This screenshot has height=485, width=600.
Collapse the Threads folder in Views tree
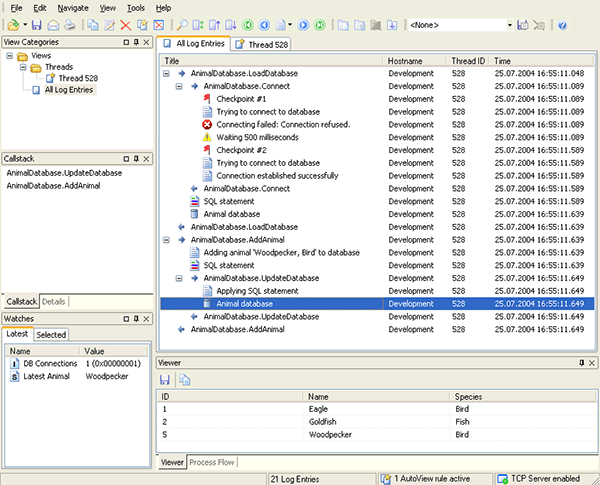[x=22, y=67]
